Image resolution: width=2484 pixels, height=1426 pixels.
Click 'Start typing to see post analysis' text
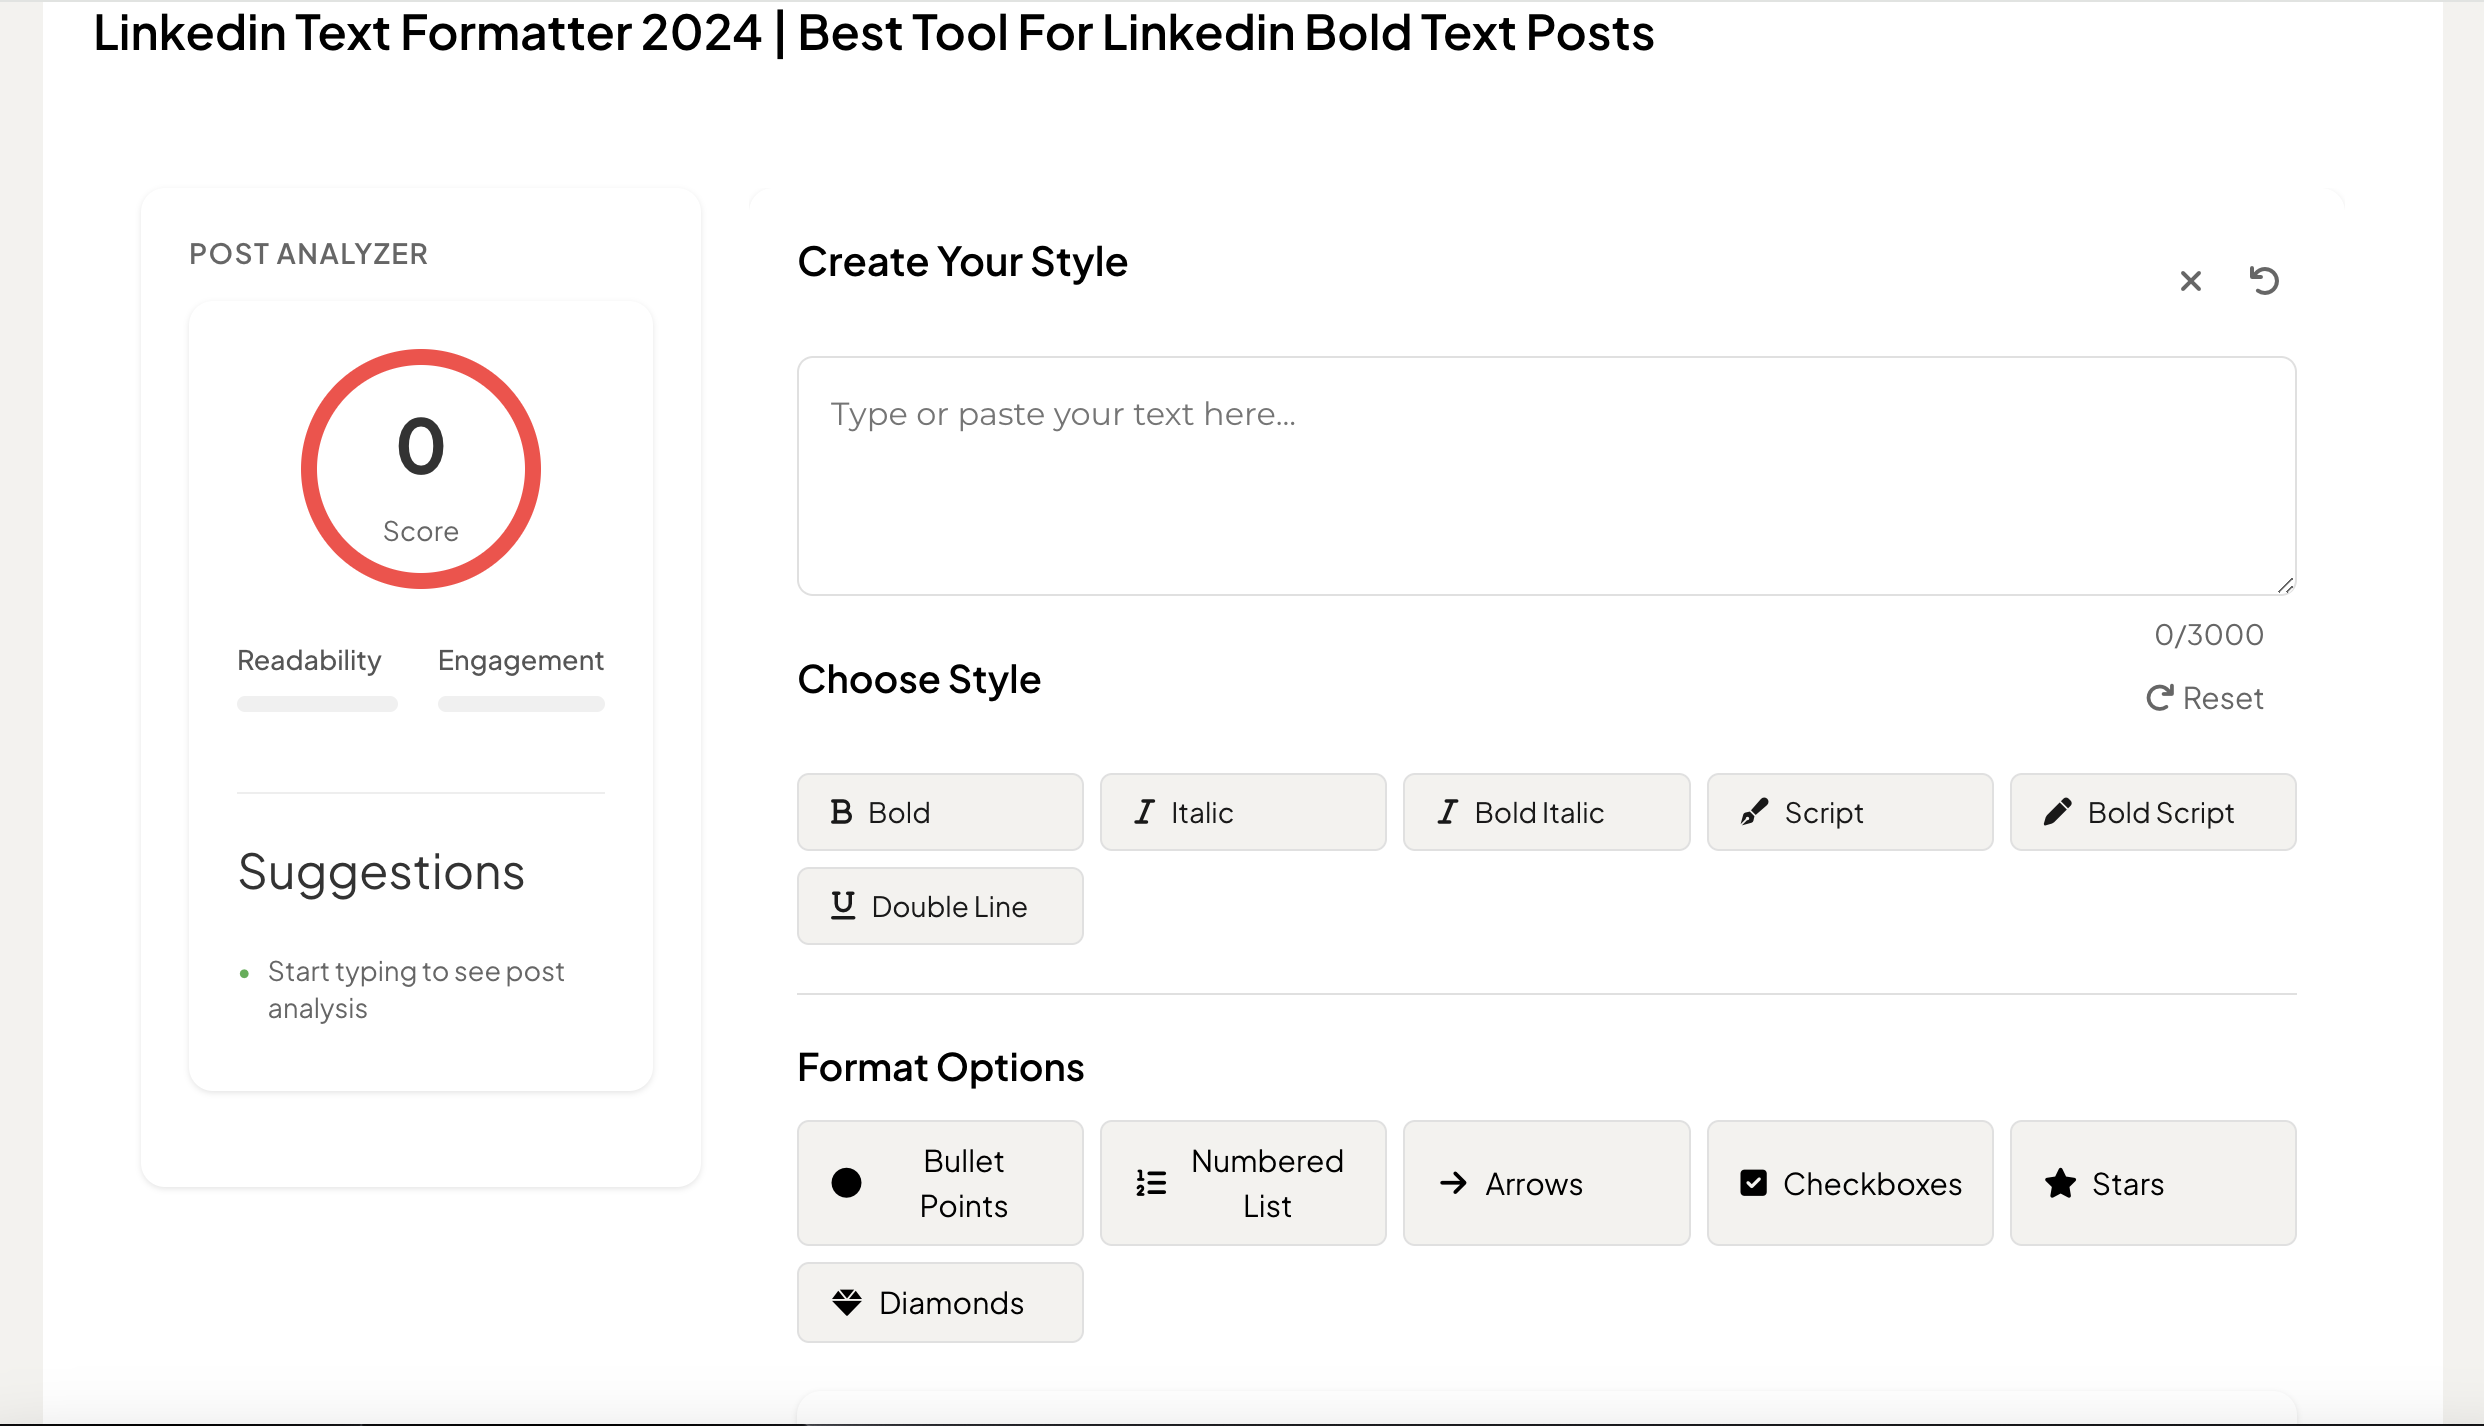point(416,990)
